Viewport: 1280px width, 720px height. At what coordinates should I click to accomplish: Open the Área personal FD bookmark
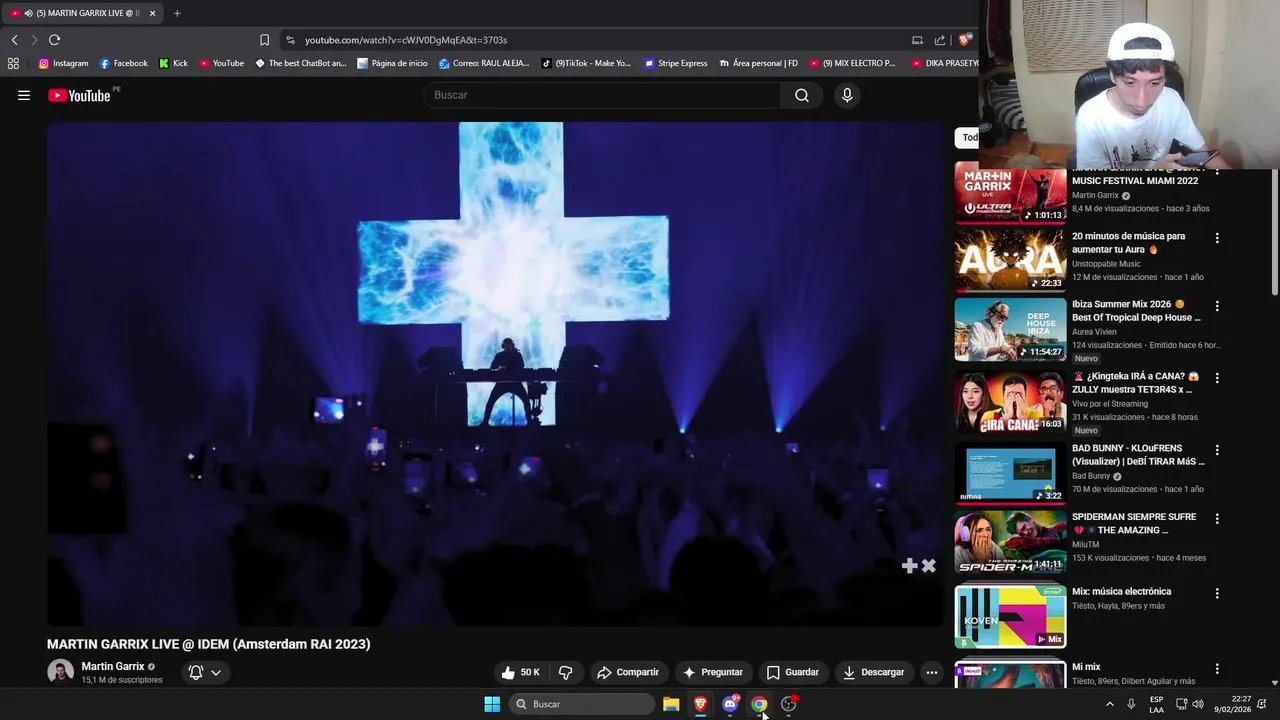(x=758, y=63)
